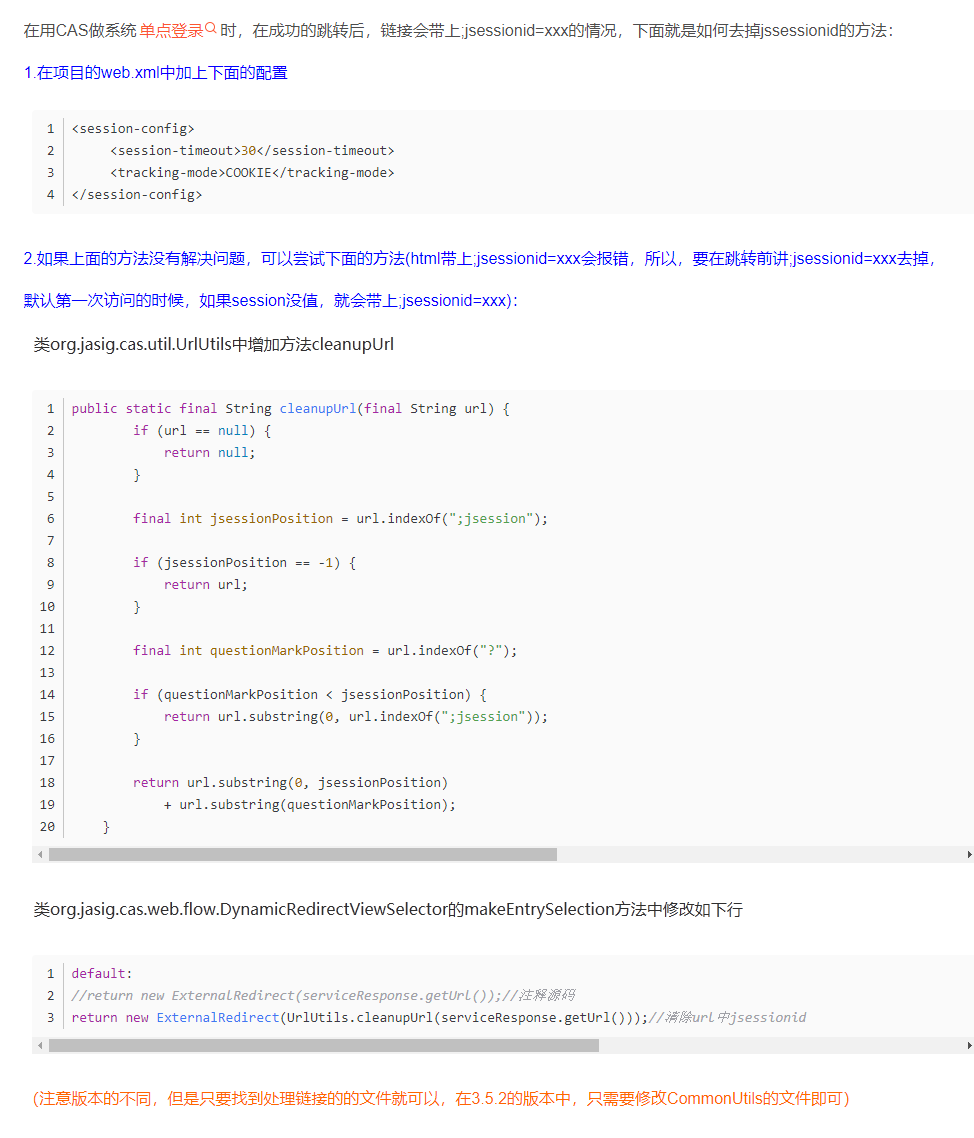Click the orange note about CommonUtils at the bottom
This screenshot has height=1138, width=974.
(440, 1097)
